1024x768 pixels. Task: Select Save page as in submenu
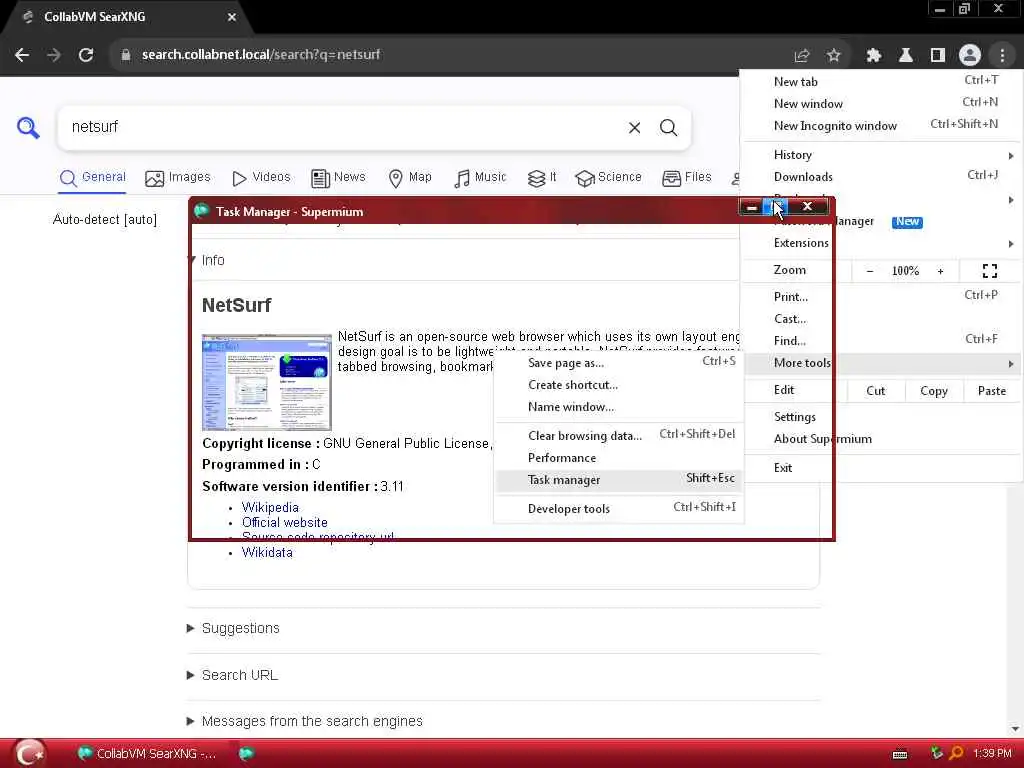point(618,363)
